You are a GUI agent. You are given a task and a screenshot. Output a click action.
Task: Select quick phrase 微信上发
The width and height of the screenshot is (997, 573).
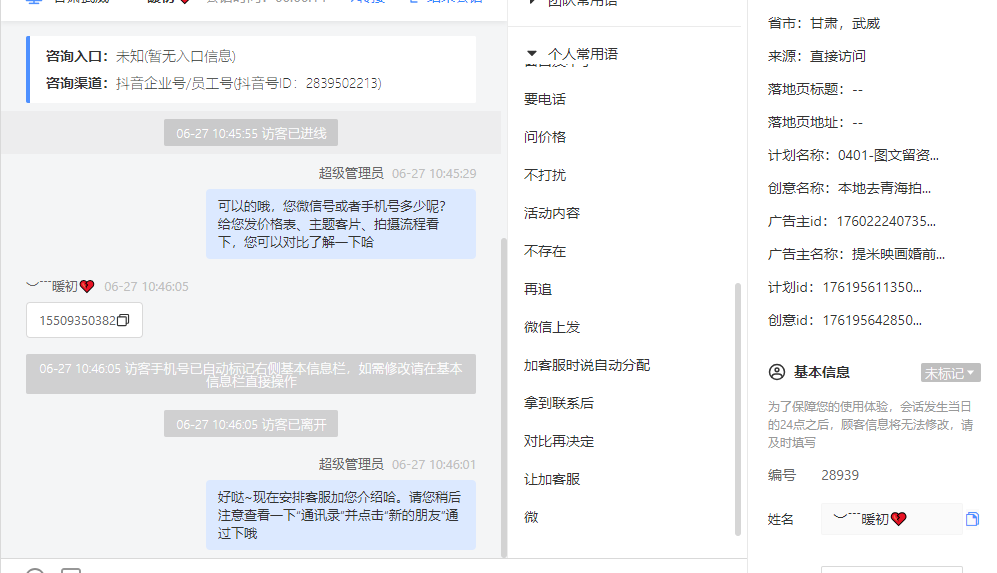551,328
